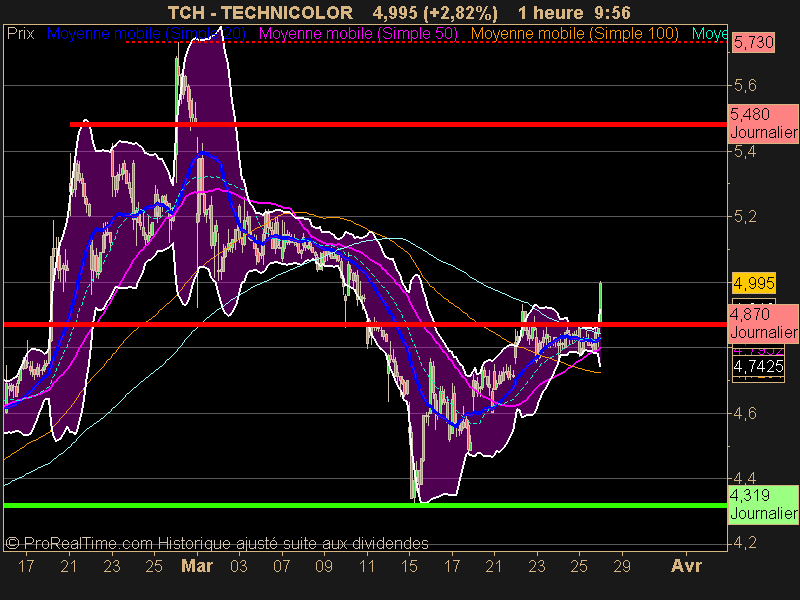800x600 pixels.
Task: Click the 'Mar' month label on date axis
Action: click(197, 566)
